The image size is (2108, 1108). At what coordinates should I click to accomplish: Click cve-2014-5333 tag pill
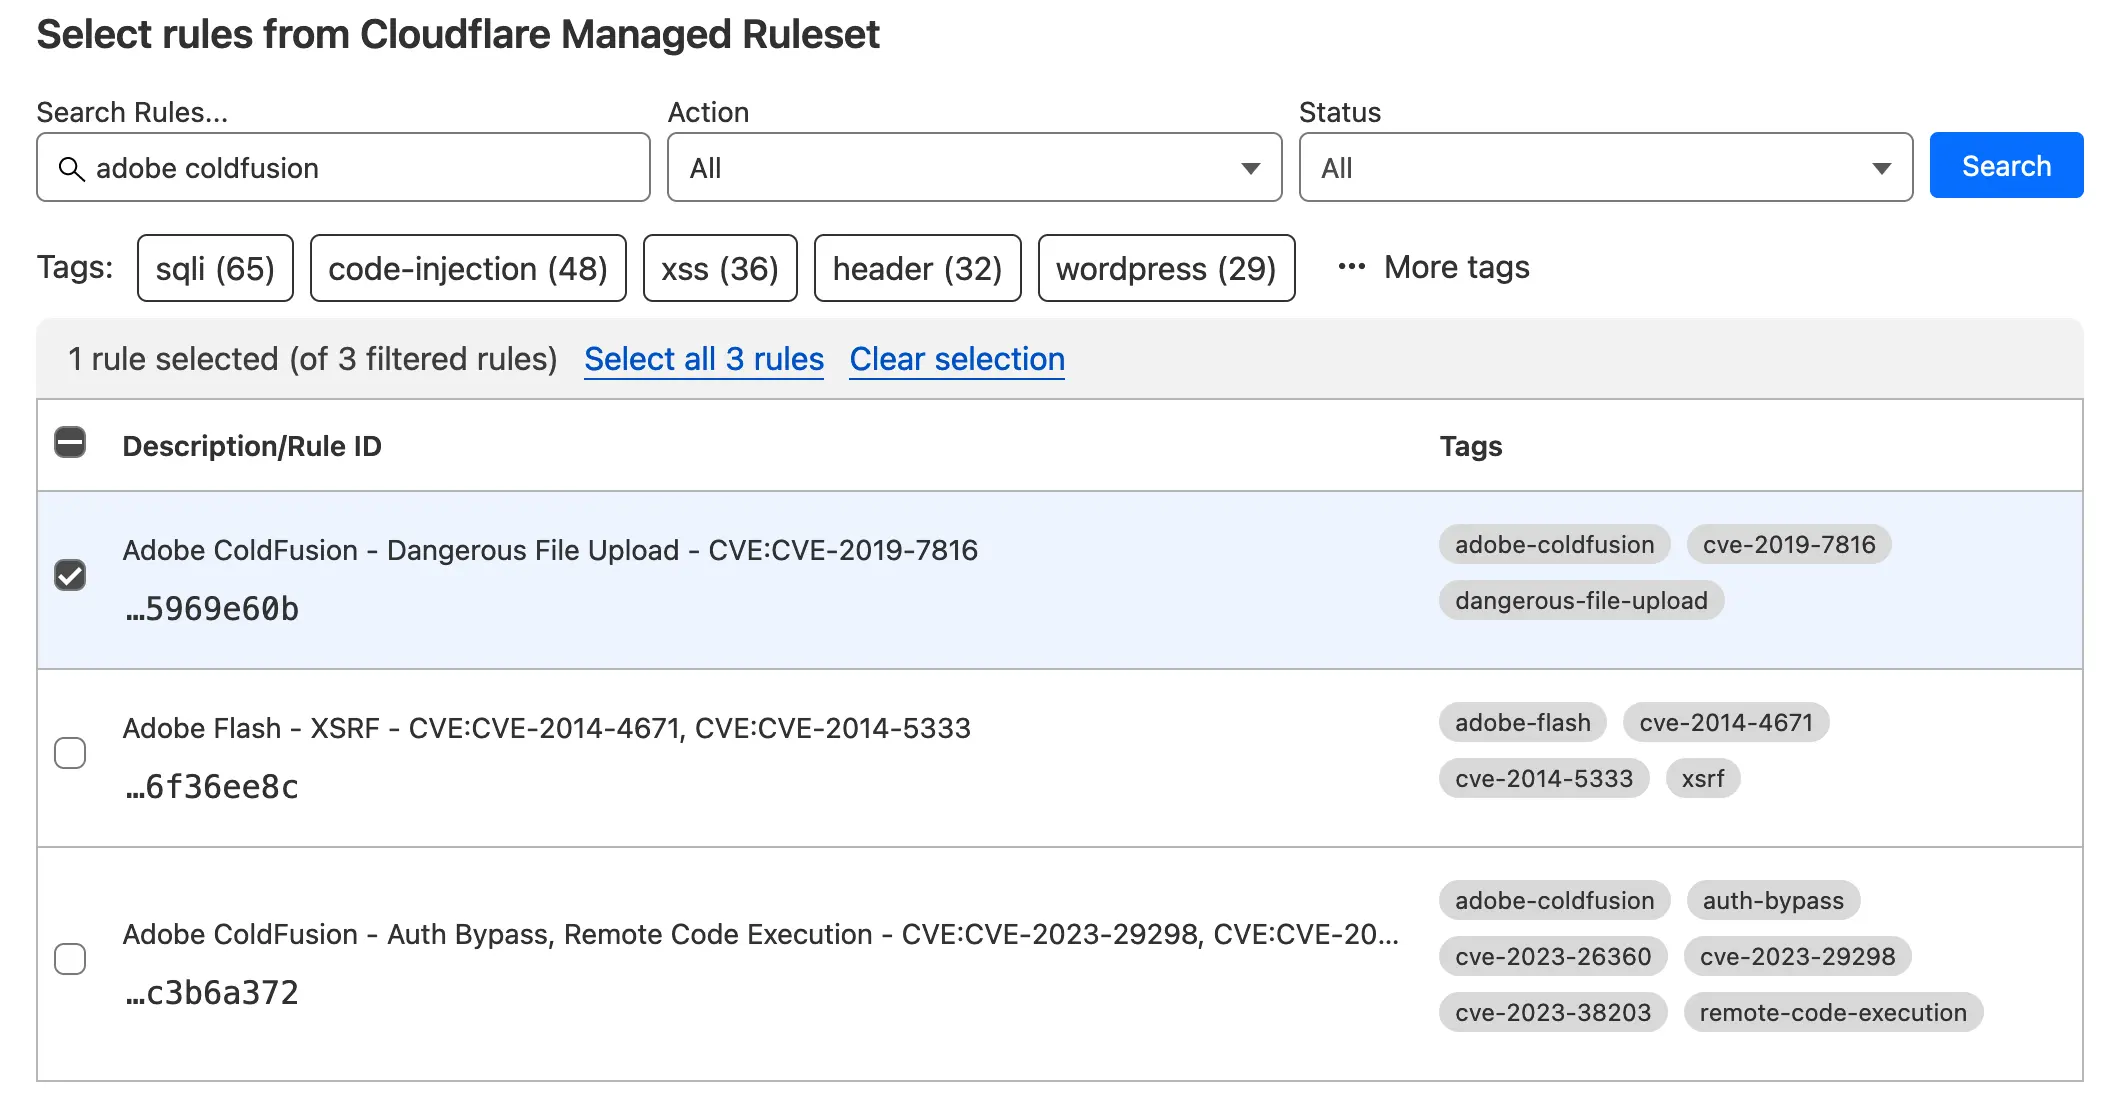(1544, 779)
